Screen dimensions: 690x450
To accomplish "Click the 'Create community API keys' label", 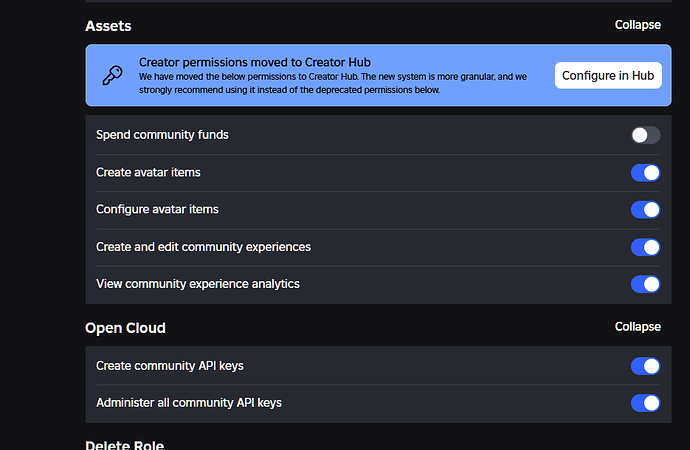I will [170, 366].
